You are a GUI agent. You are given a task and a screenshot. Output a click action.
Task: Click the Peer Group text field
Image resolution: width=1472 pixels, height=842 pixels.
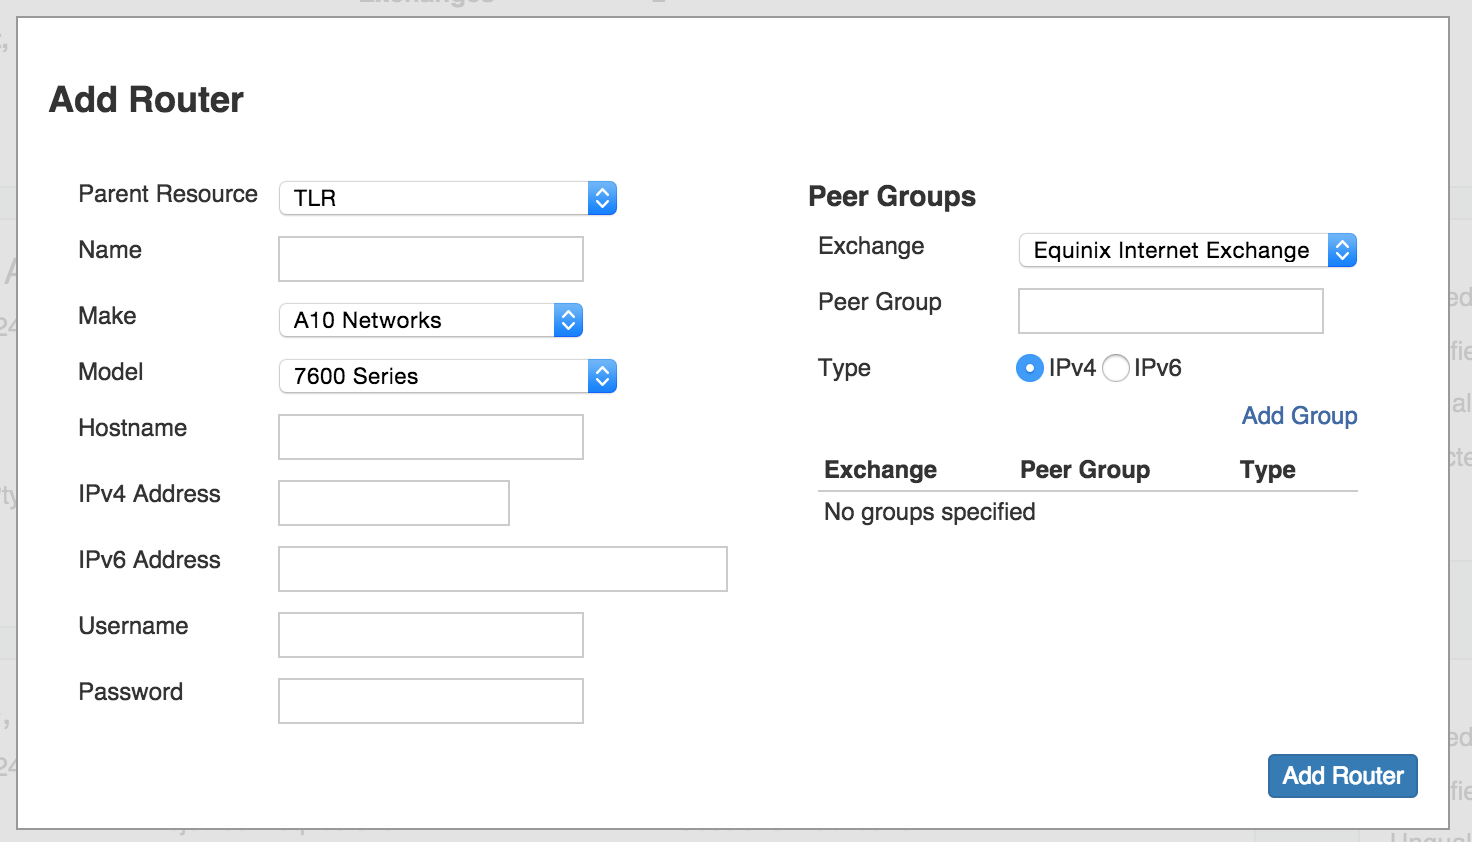(x=1170, y=311)
